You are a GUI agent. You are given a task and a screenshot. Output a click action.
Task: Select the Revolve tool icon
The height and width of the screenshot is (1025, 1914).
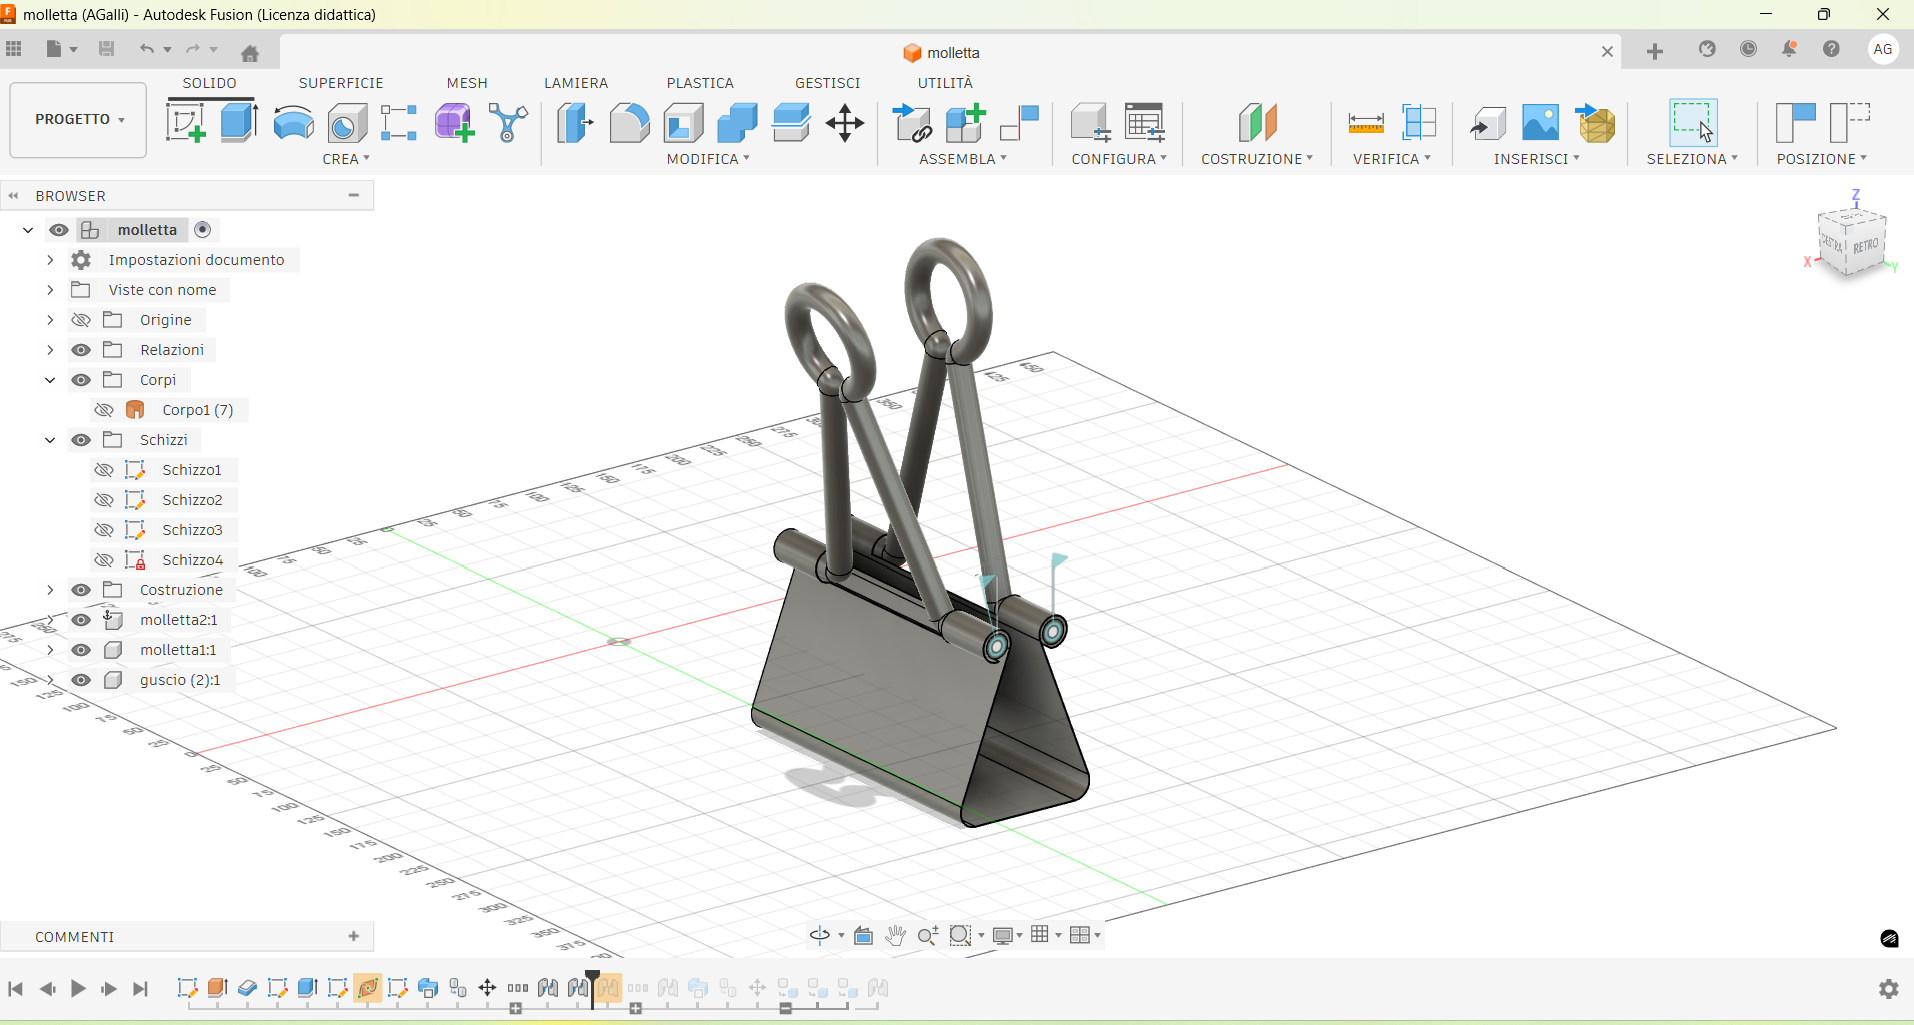pos(293,123)
